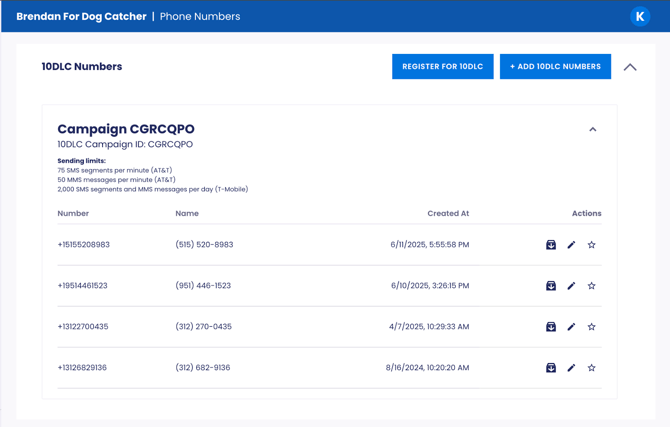The height and width of the screenshot is (427, 670).
Task: Archive the number +13126829136
Action: coord(551,368)
